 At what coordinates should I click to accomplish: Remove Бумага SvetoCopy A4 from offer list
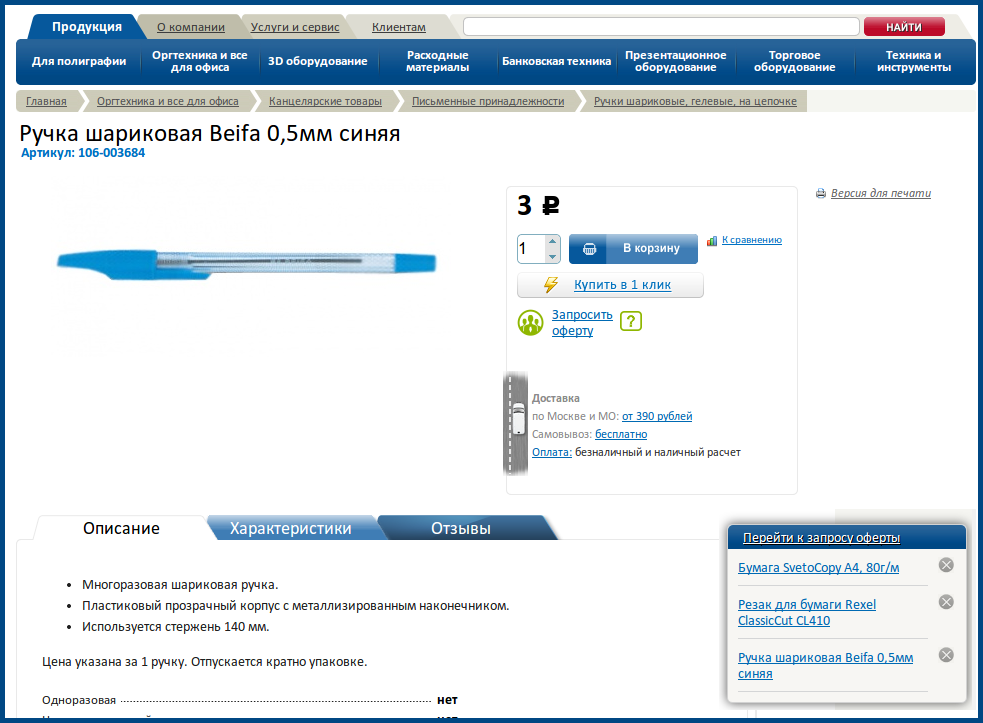pos(946,565)
